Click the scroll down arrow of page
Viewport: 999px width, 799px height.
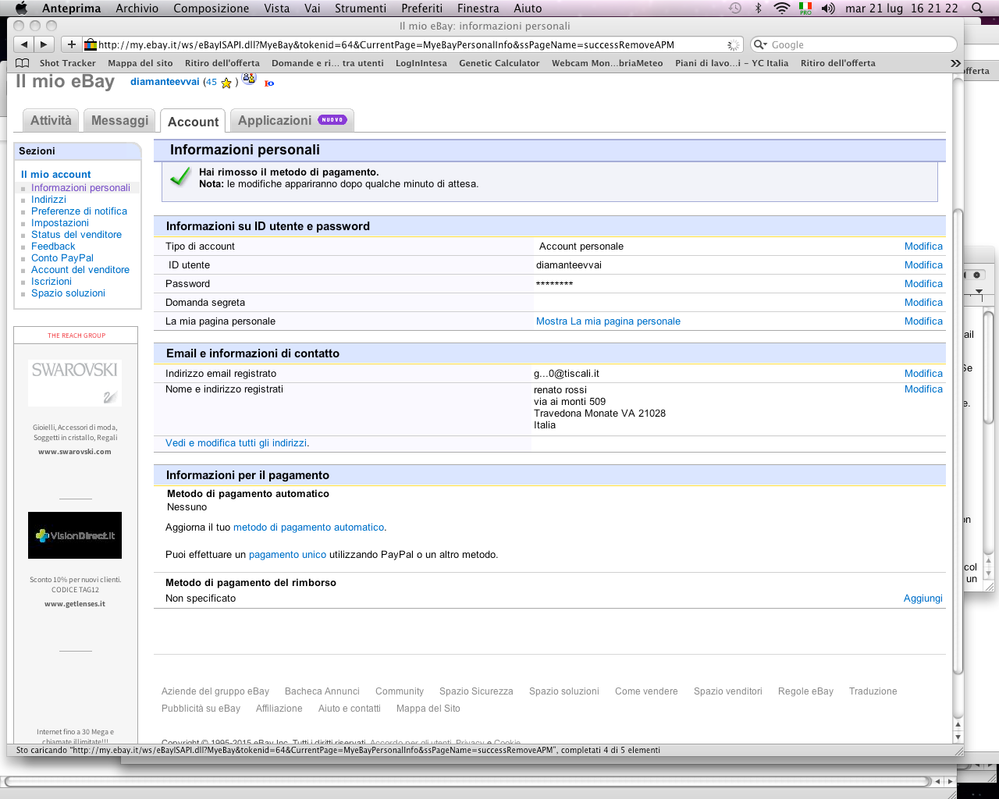tap(958, 737)
